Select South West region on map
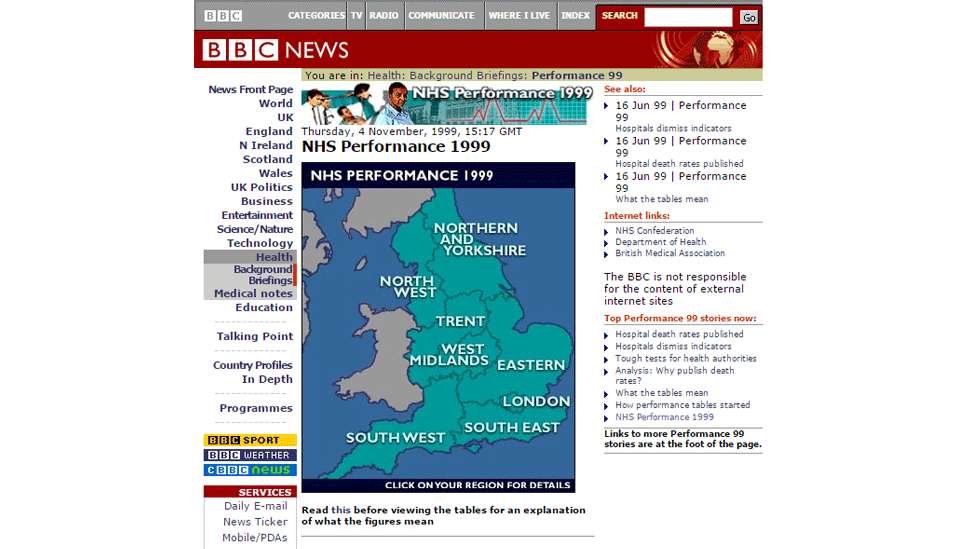The image size is (976, 549). pyautogui.click(x=395, y=438)
